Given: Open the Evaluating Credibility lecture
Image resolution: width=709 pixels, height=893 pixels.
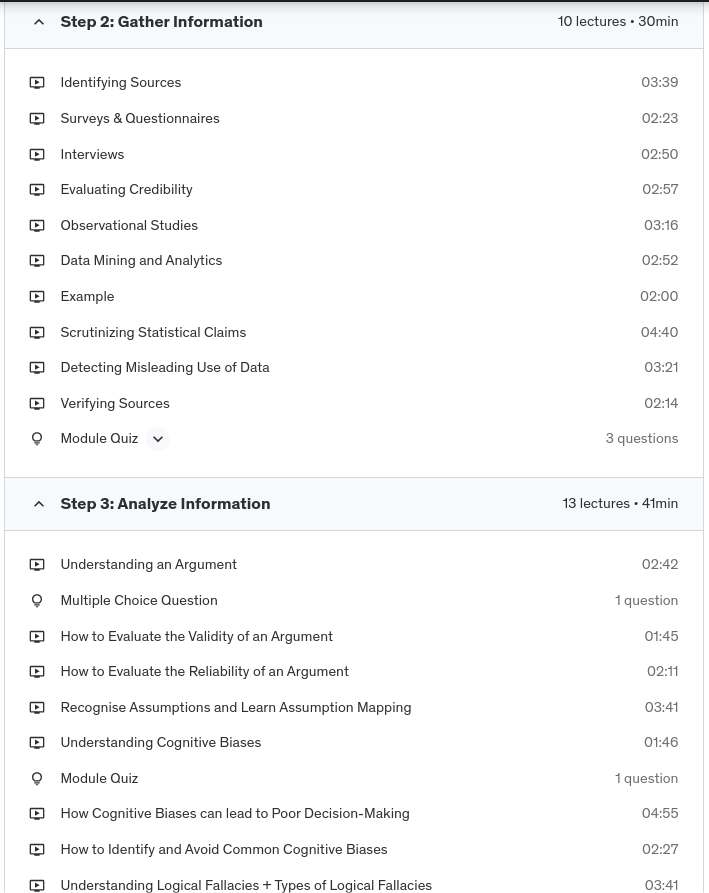Looking at the screenshot, I should 126,190.
